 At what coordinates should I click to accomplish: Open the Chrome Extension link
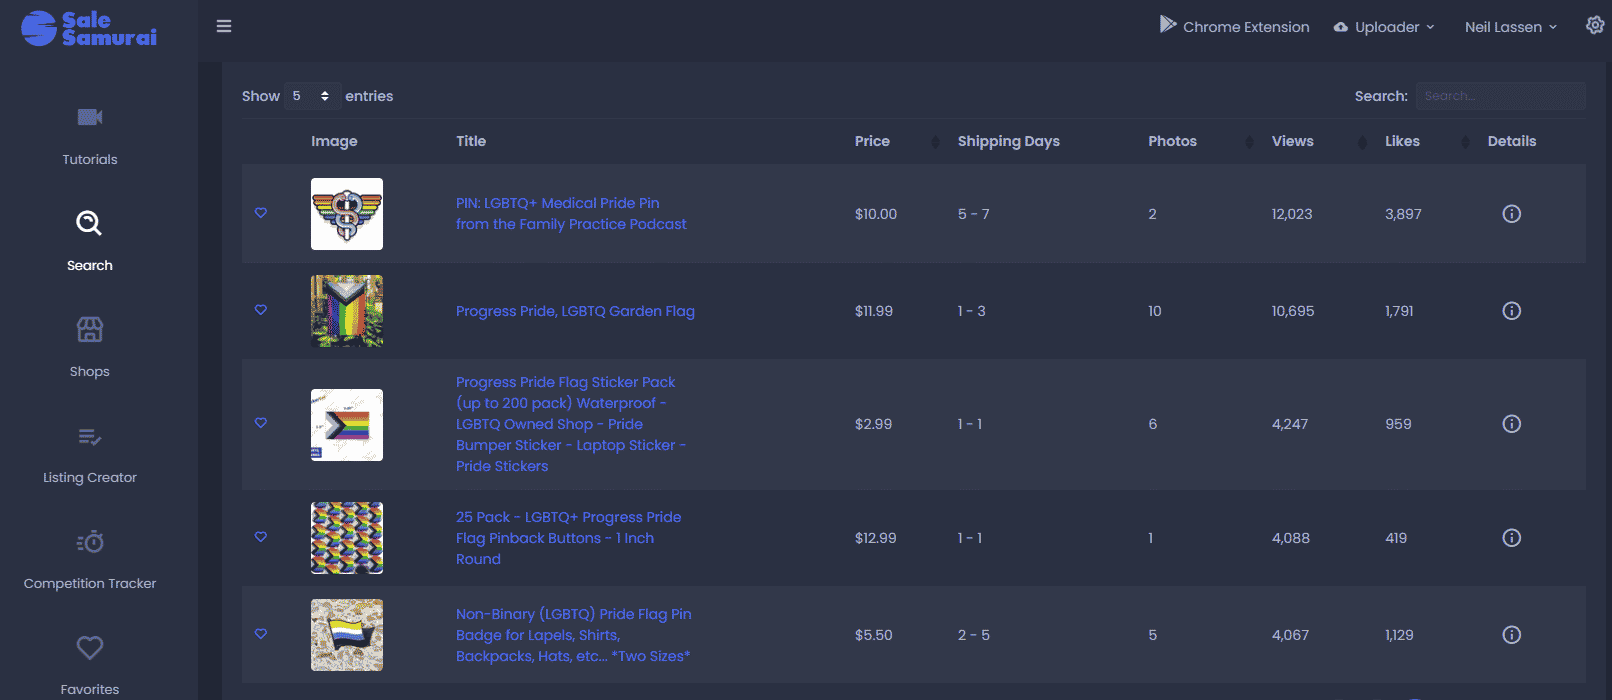(x=1234, y=26)
